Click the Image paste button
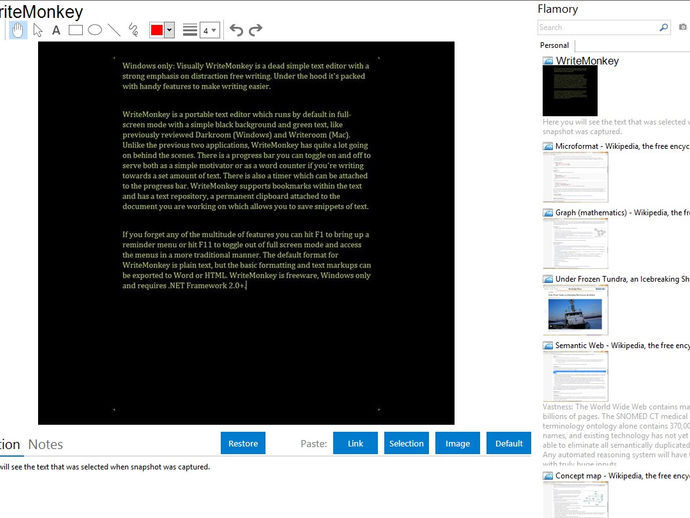The height and width of the screenshot is (518, 690). pyautogui.click(x=457, y=443)
